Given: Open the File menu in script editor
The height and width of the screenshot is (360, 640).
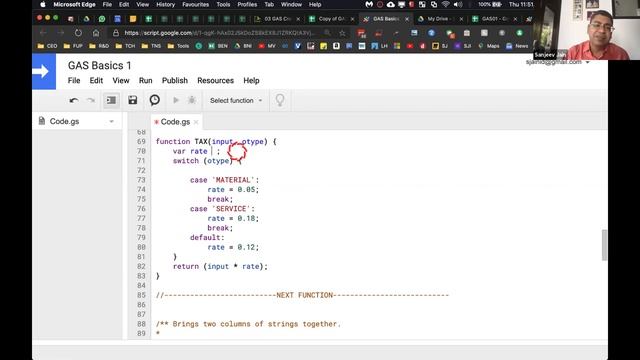Looking at the screenshot, I should 74,81.
